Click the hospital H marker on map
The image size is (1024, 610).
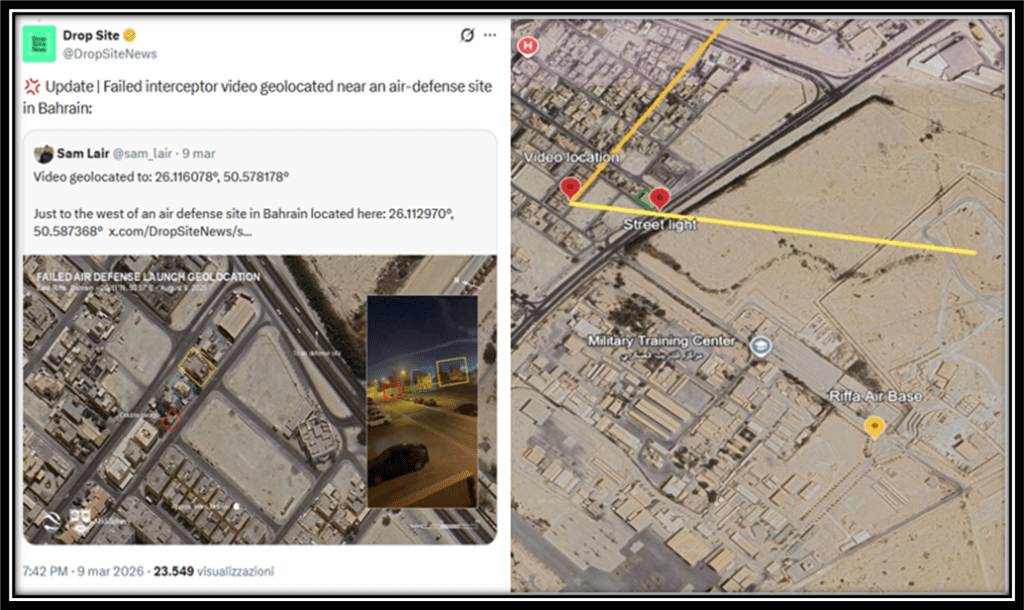[527, 45]
